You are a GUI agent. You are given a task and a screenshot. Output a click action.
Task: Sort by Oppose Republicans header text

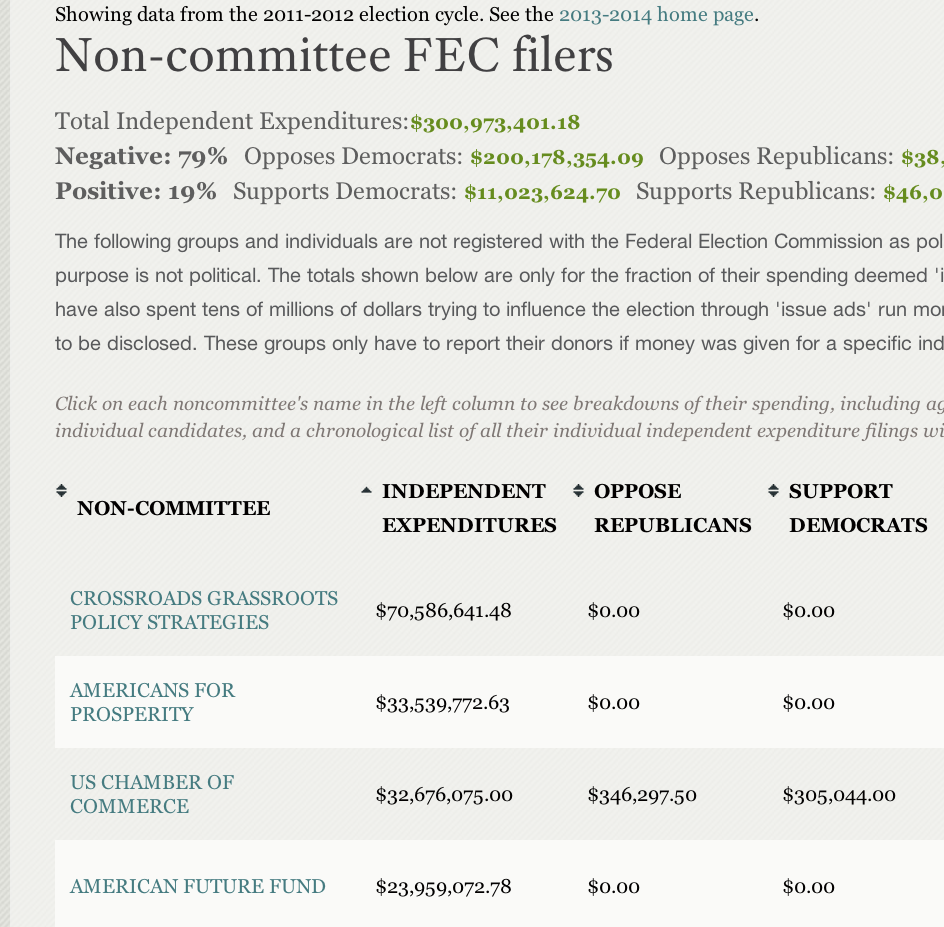coord(672,508)
